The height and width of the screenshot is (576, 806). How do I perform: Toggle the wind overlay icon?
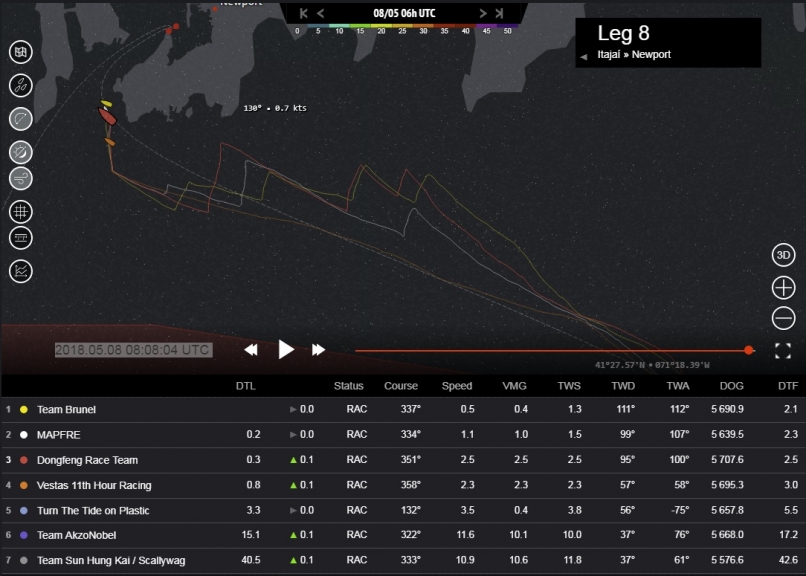point(21,179)
